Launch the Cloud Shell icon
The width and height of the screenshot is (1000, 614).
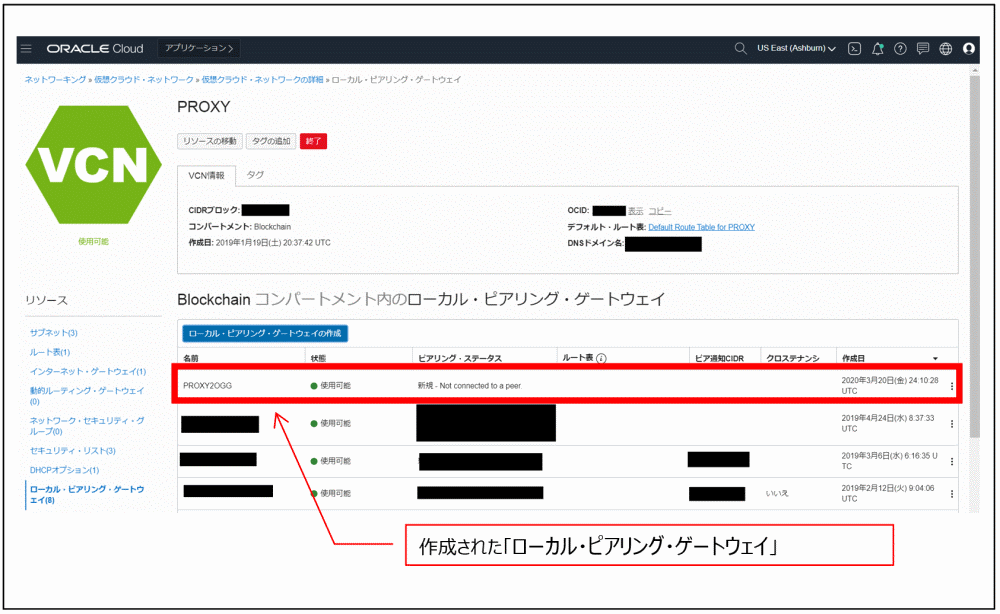tap(854, 48)
